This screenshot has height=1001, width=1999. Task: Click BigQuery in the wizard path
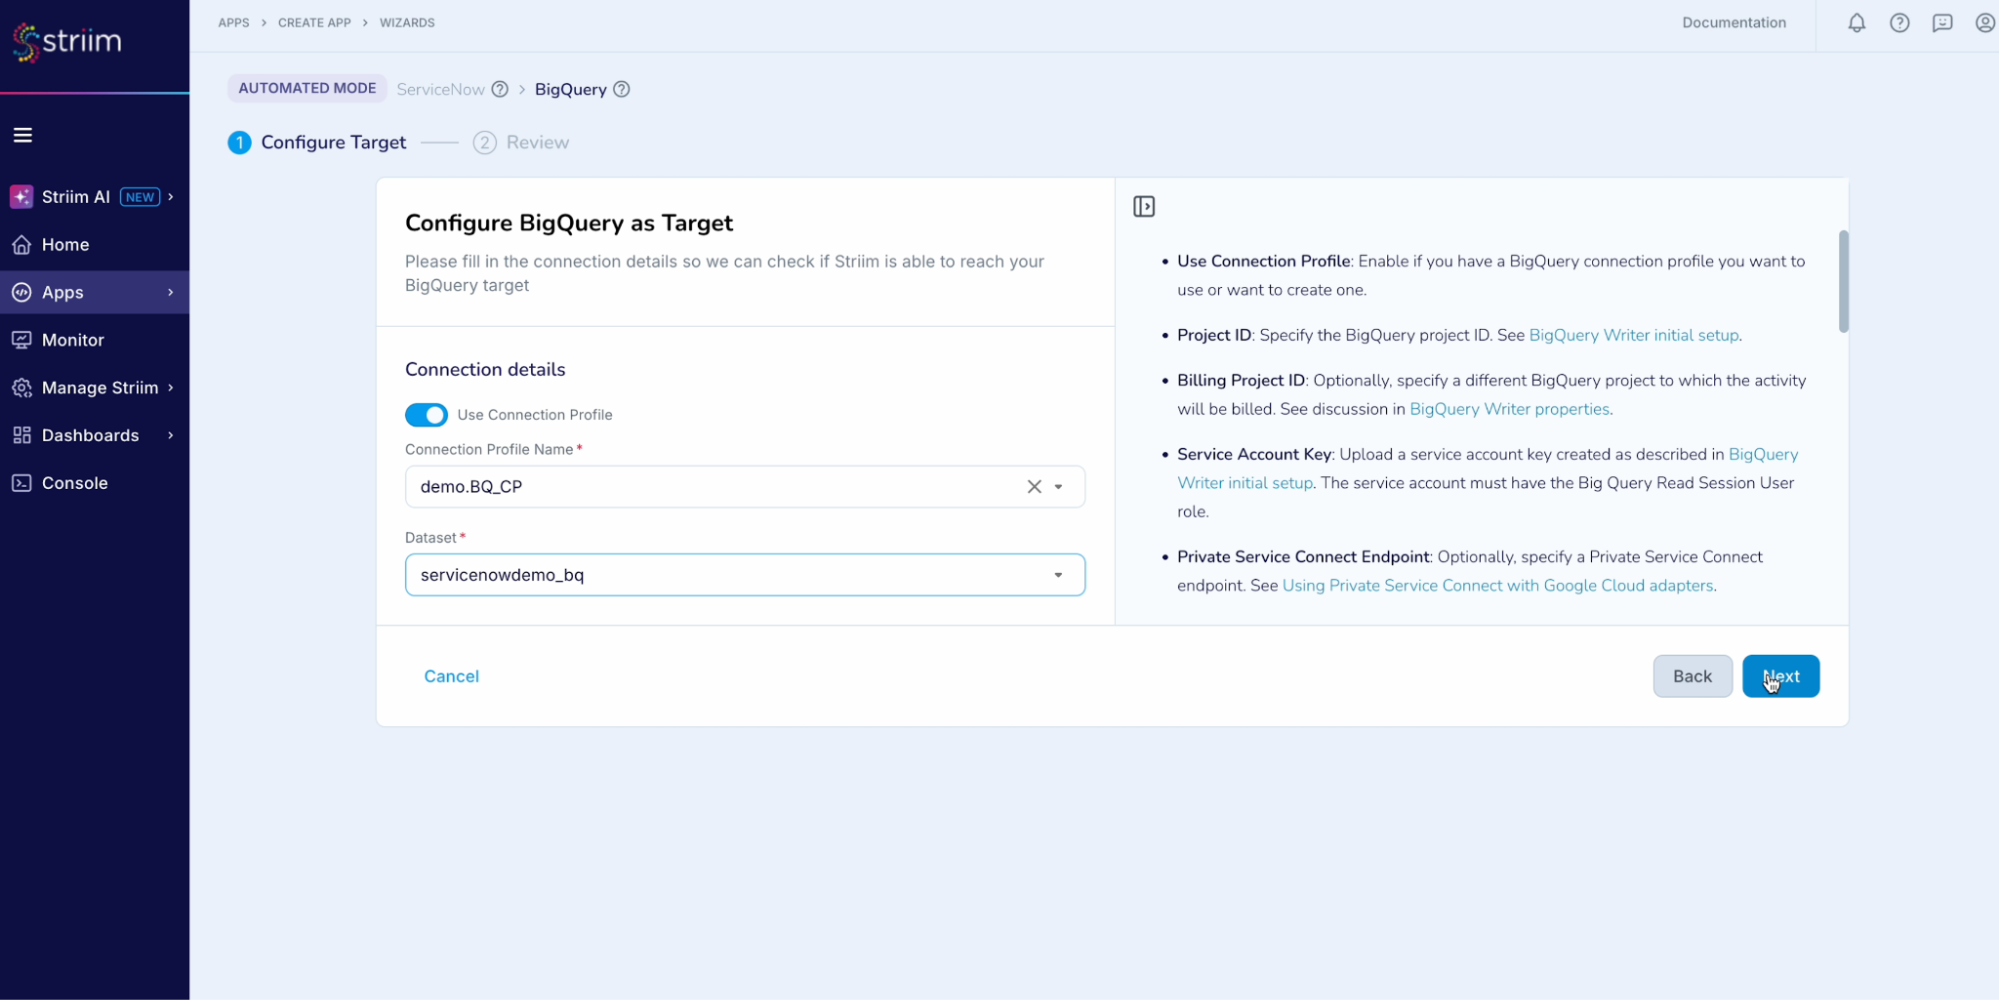click(570, 89)
